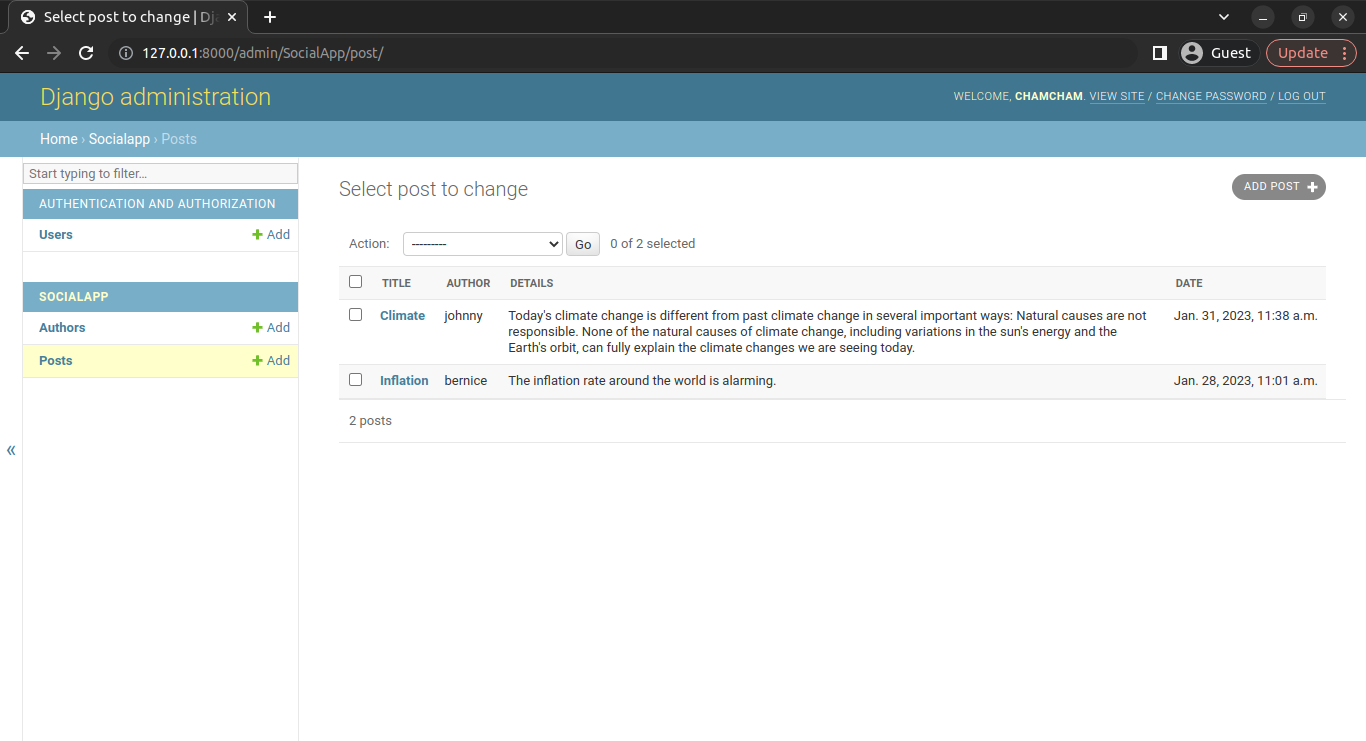Reload the page with the browser refresh icon

tap(86, 53)
